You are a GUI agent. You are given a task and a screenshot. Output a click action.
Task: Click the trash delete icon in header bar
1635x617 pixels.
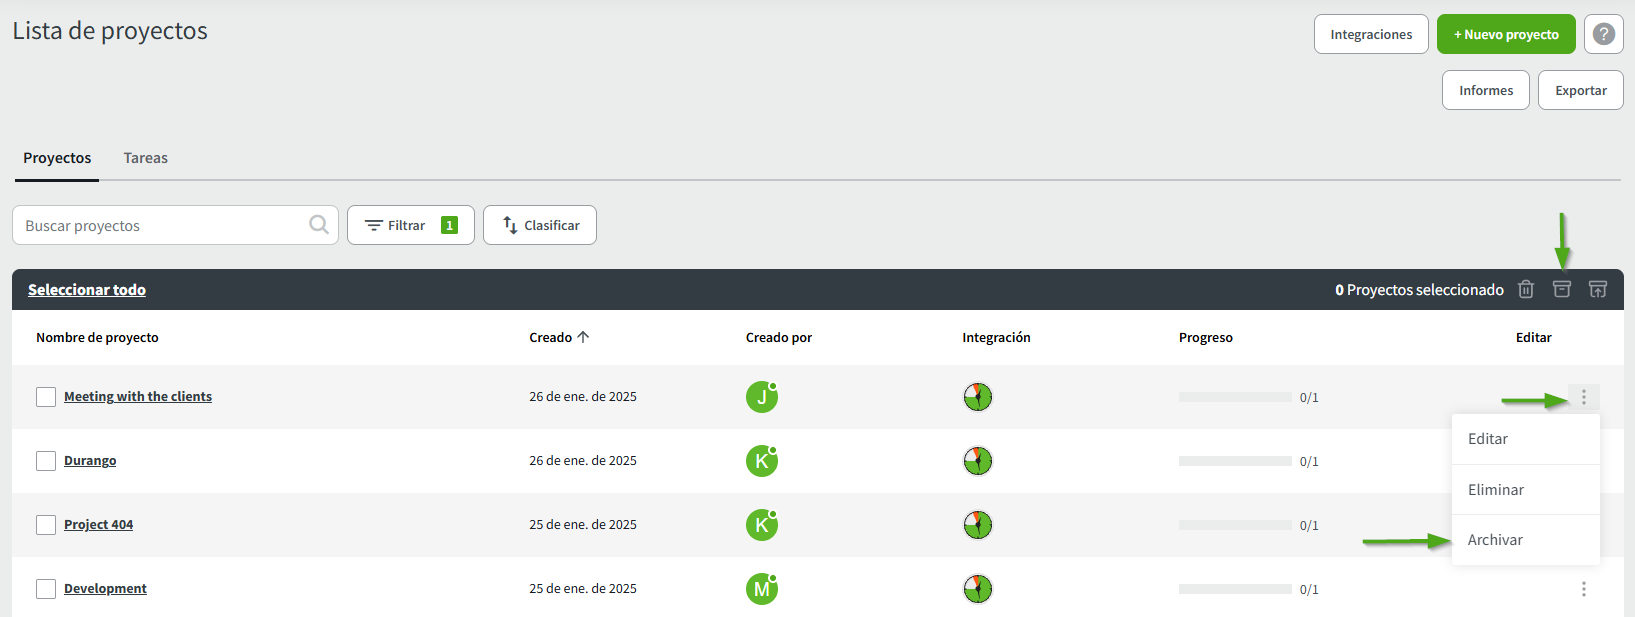click(1525, 289)
